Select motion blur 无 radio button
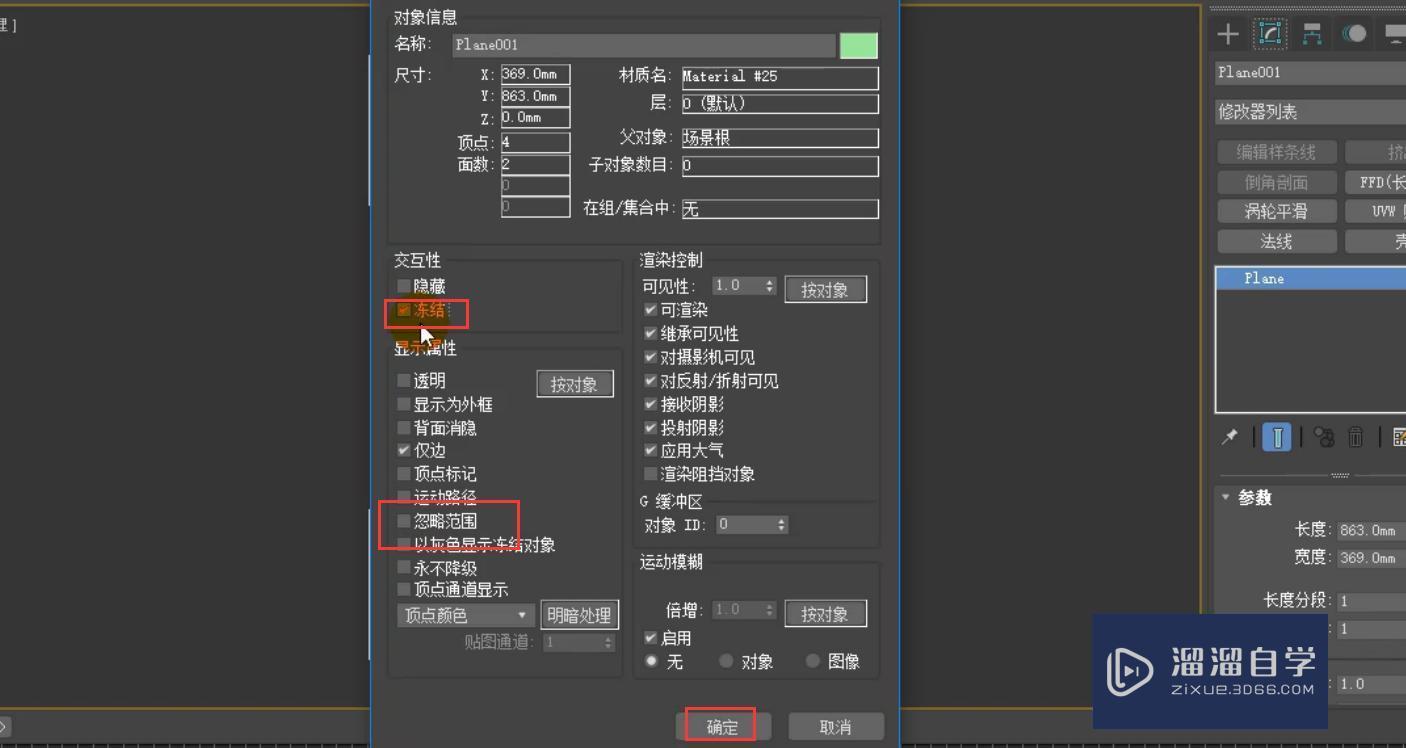The image size is (1406, 748). 652,661
